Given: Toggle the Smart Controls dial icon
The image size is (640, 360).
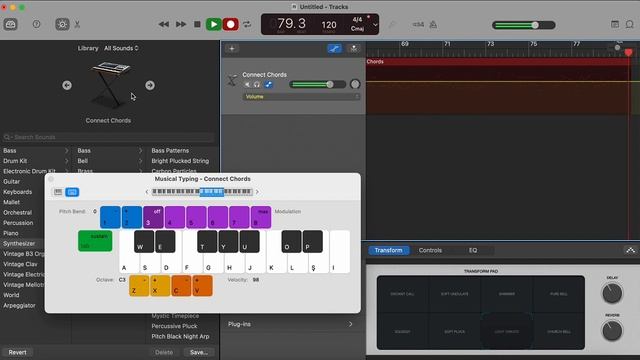Looking at the screenshot, I should tap(62, 24).
